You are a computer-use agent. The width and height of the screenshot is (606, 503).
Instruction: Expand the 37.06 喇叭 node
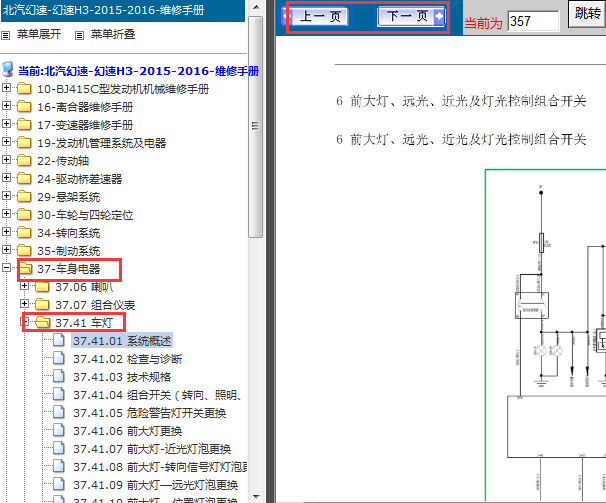pyautogui.click(x=24, y=286)
